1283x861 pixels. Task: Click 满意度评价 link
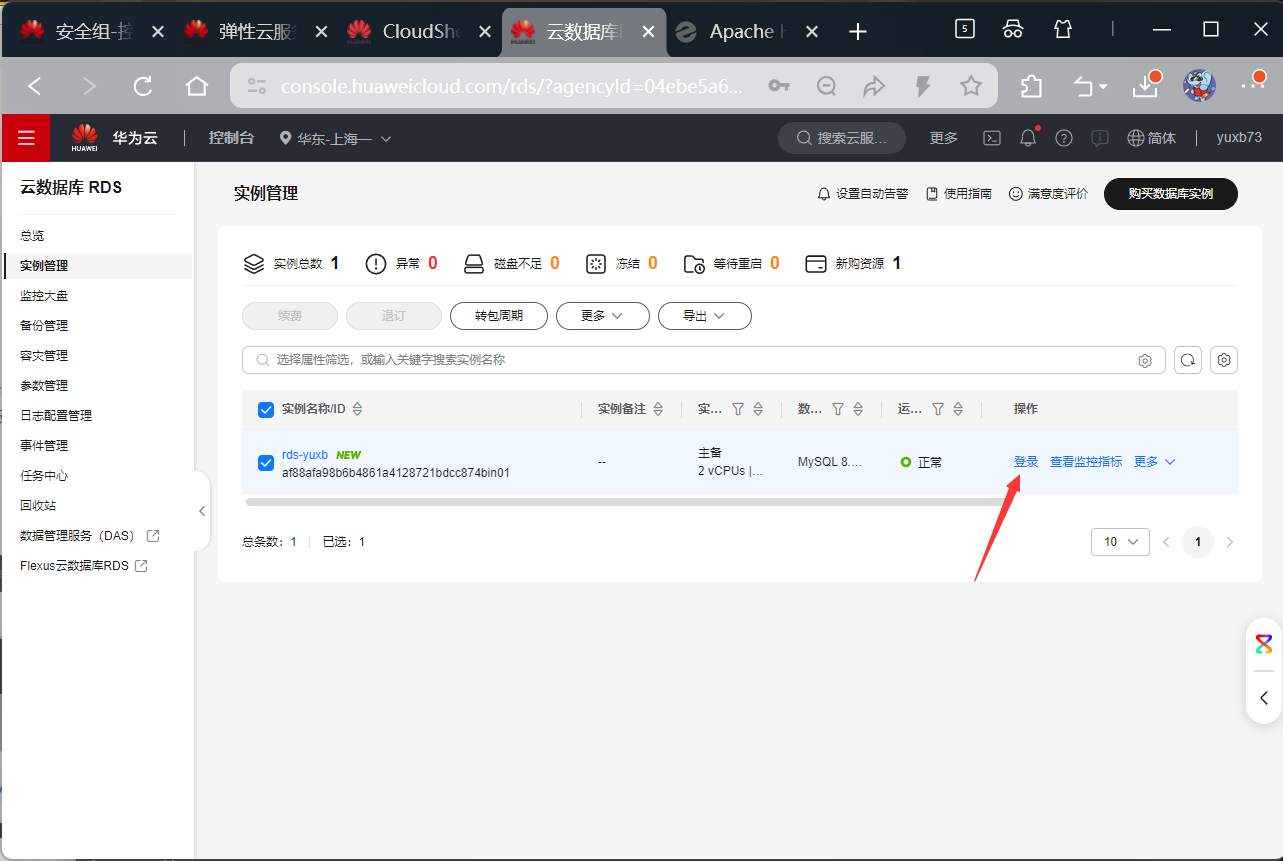click(1048, 194)
